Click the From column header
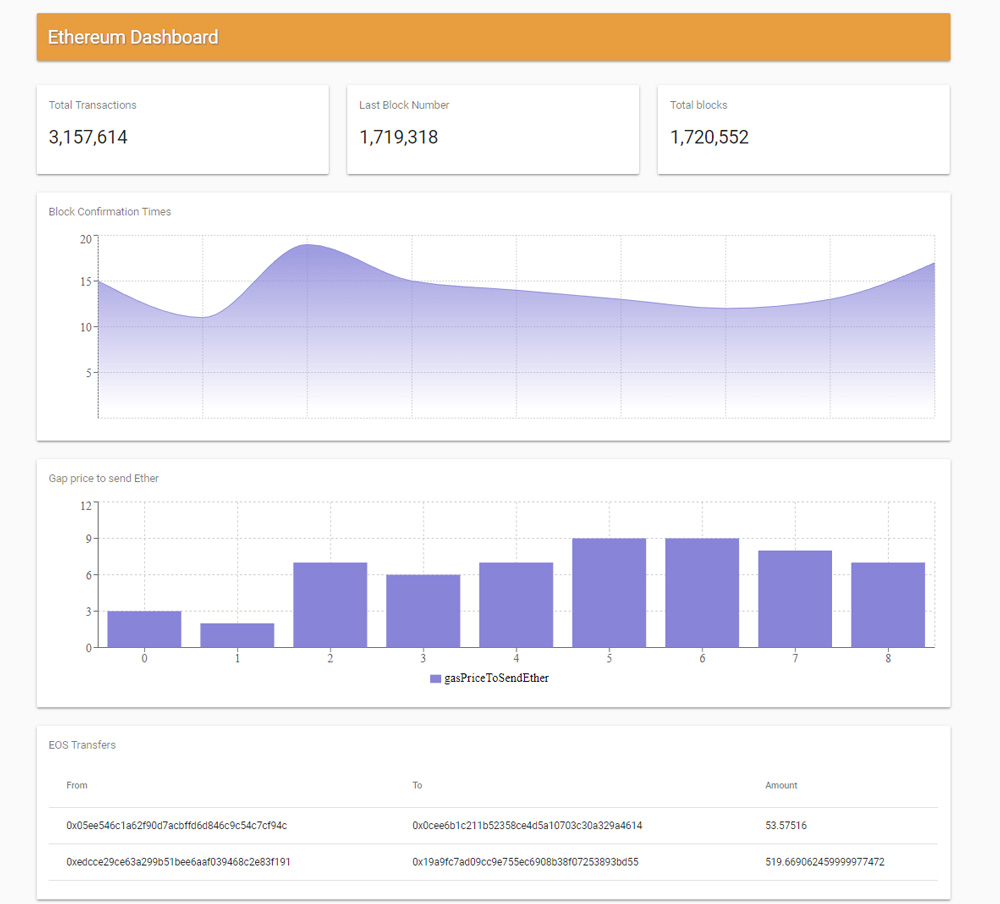 [77, 785]
